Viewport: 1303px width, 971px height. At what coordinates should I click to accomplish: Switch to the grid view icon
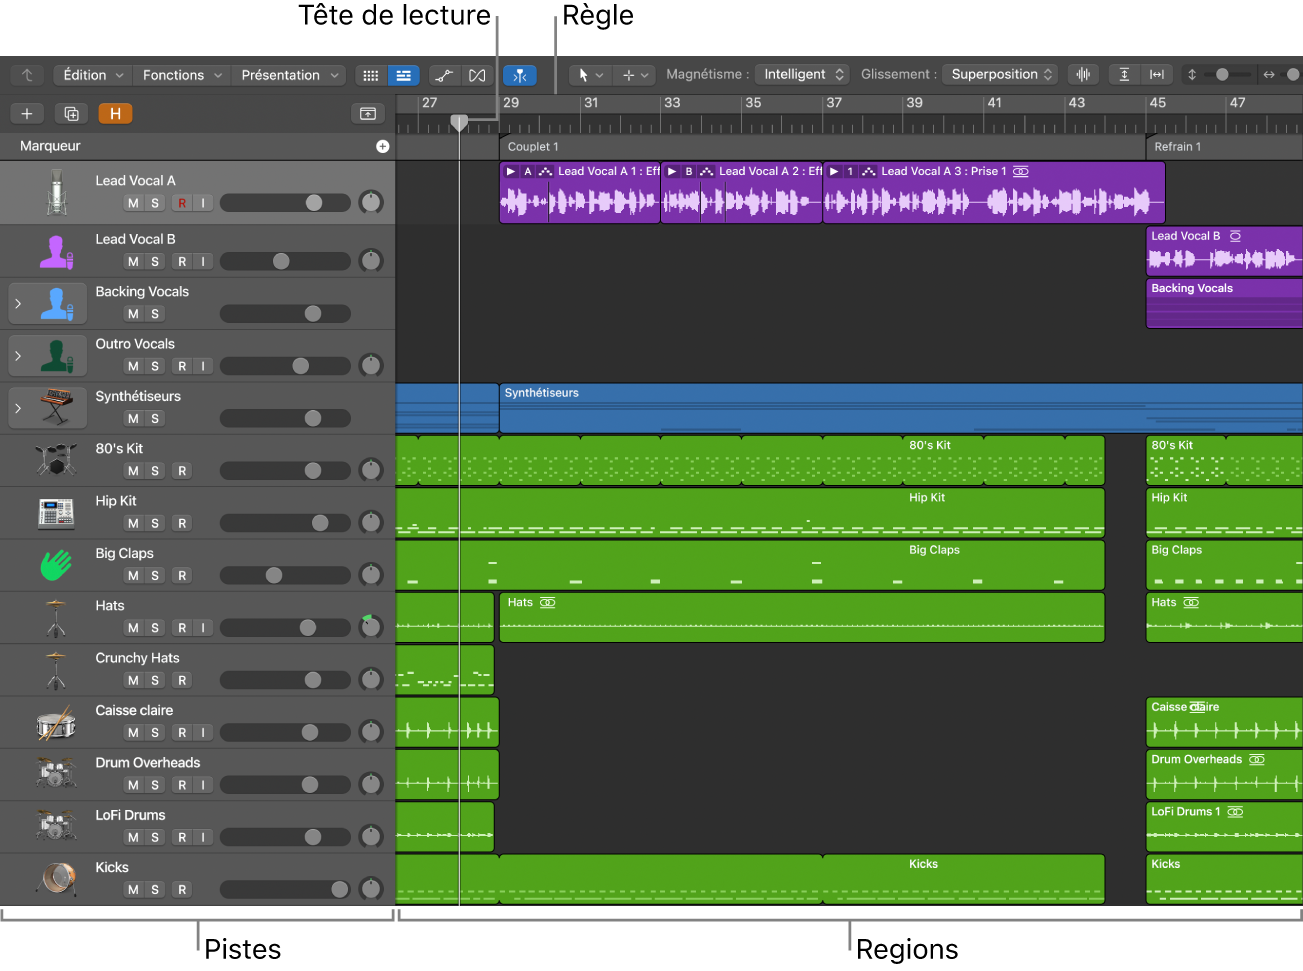pos(370,75)
